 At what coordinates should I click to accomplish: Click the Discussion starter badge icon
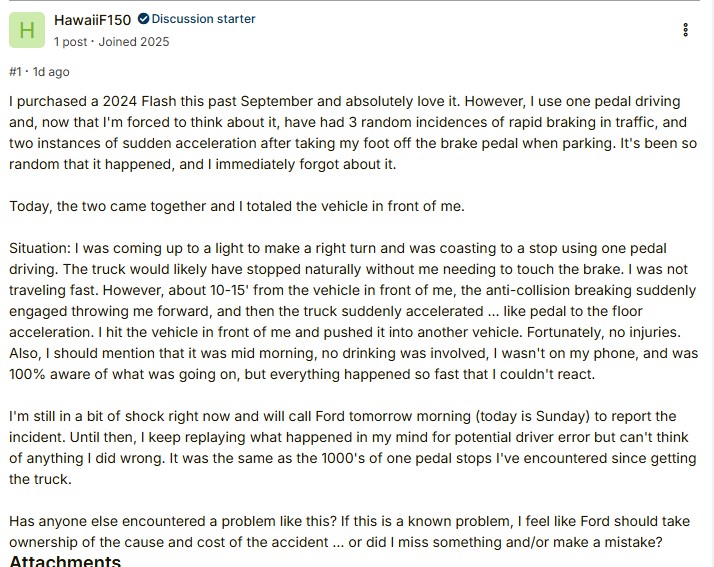tap(143, 19)
